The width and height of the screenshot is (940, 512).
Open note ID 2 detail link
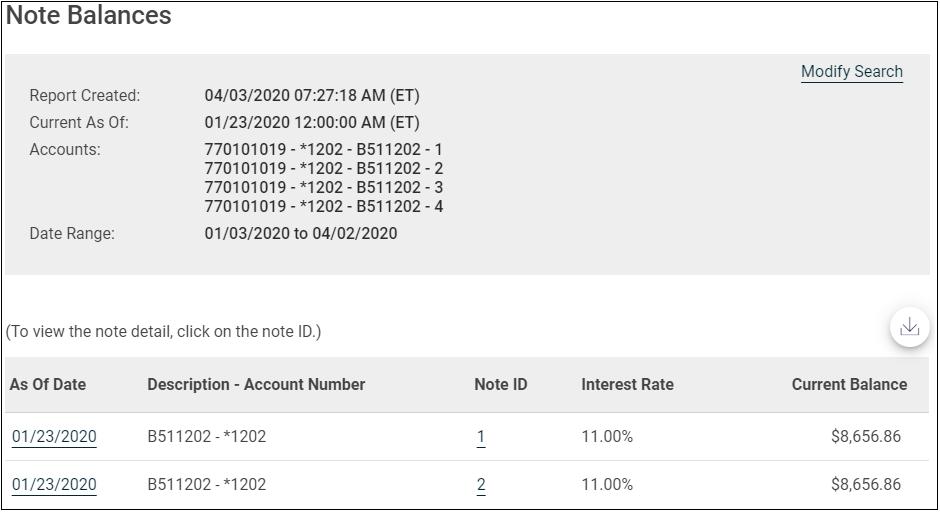pos(481,485)
